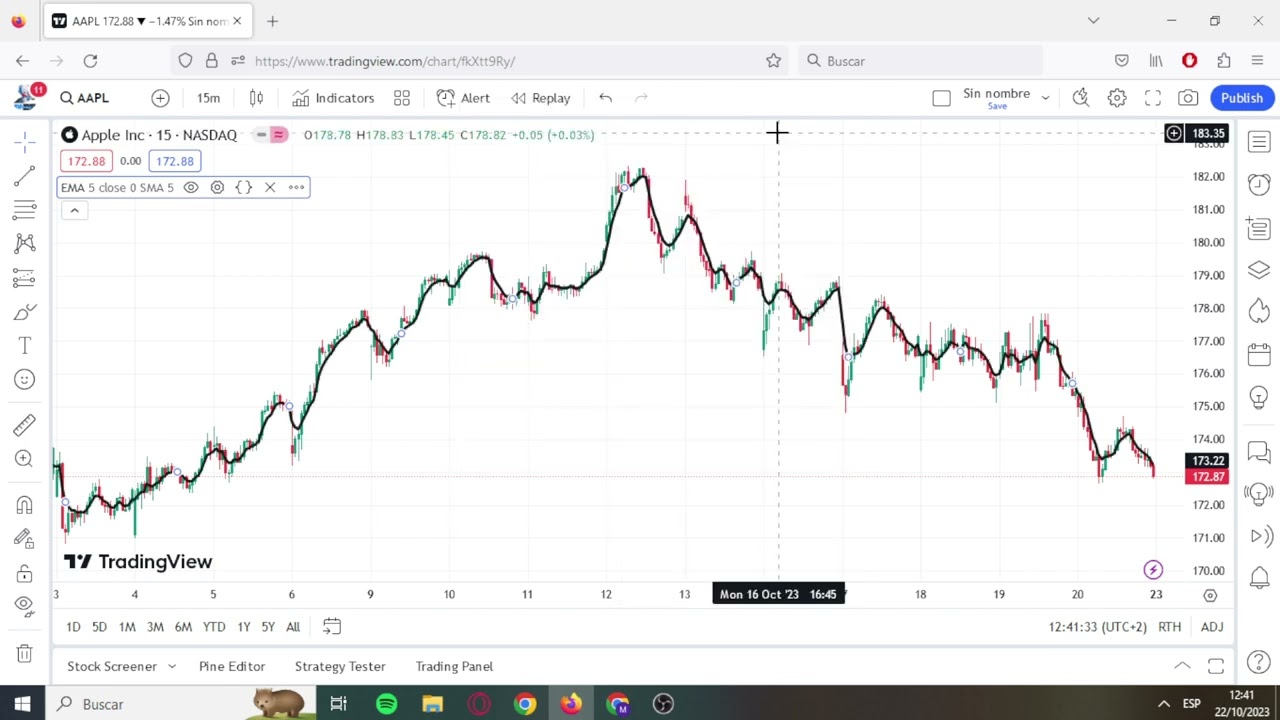The width and height of the screenshot is (1280, 720).
Task: Open the emoji icons tool
Action: (25, 379)
